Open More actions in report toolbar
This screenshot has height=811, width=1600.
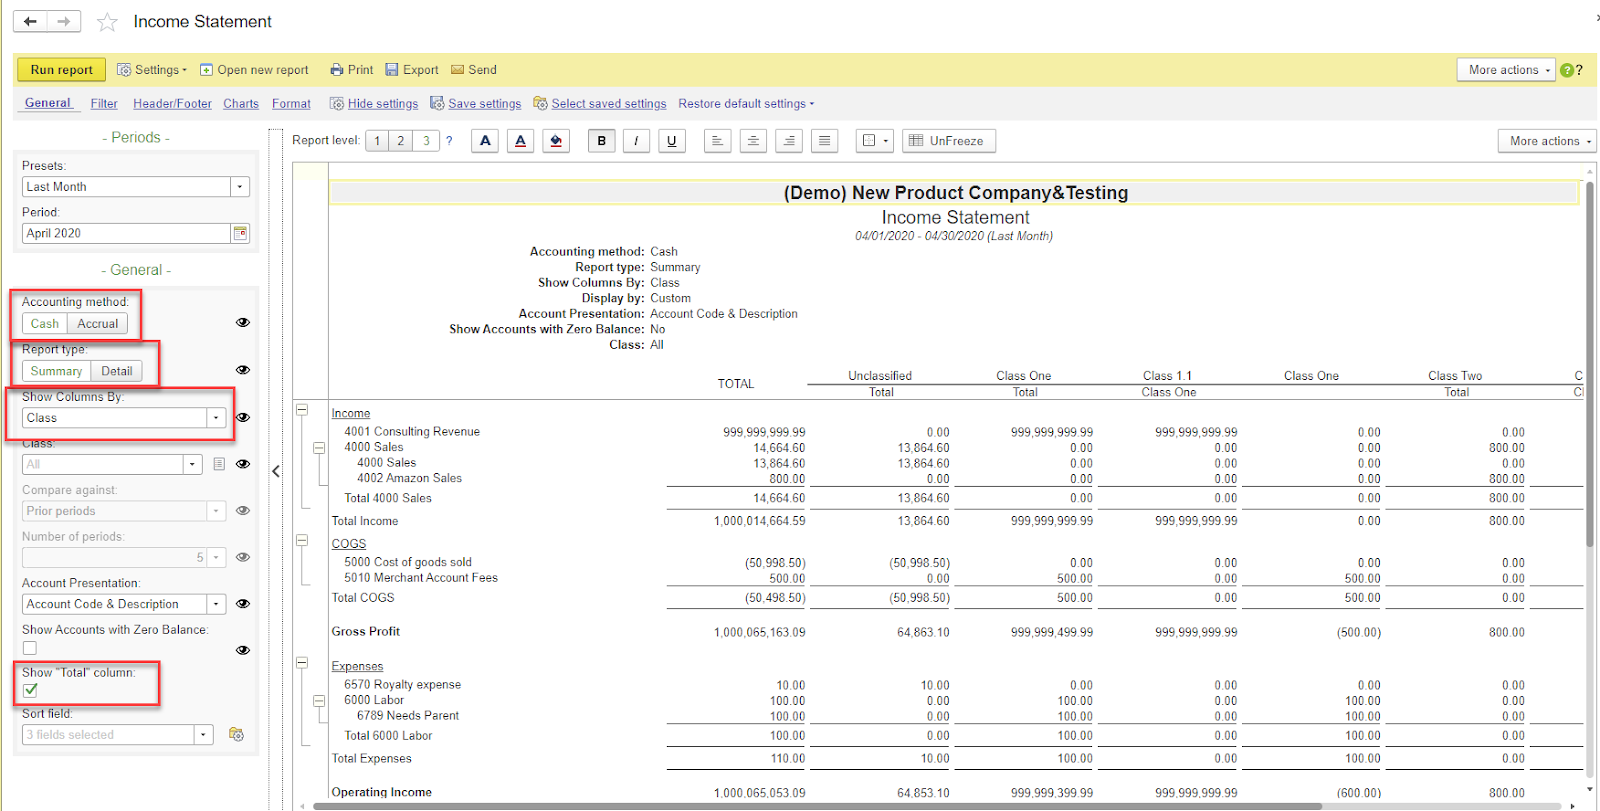pos(1546,141)
